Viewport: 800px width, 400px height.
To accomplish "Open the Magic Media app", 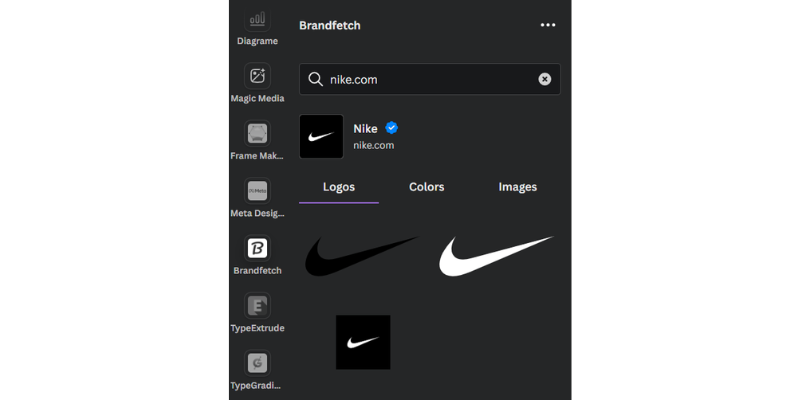I will pyautogui.click(x=257, y=77).
